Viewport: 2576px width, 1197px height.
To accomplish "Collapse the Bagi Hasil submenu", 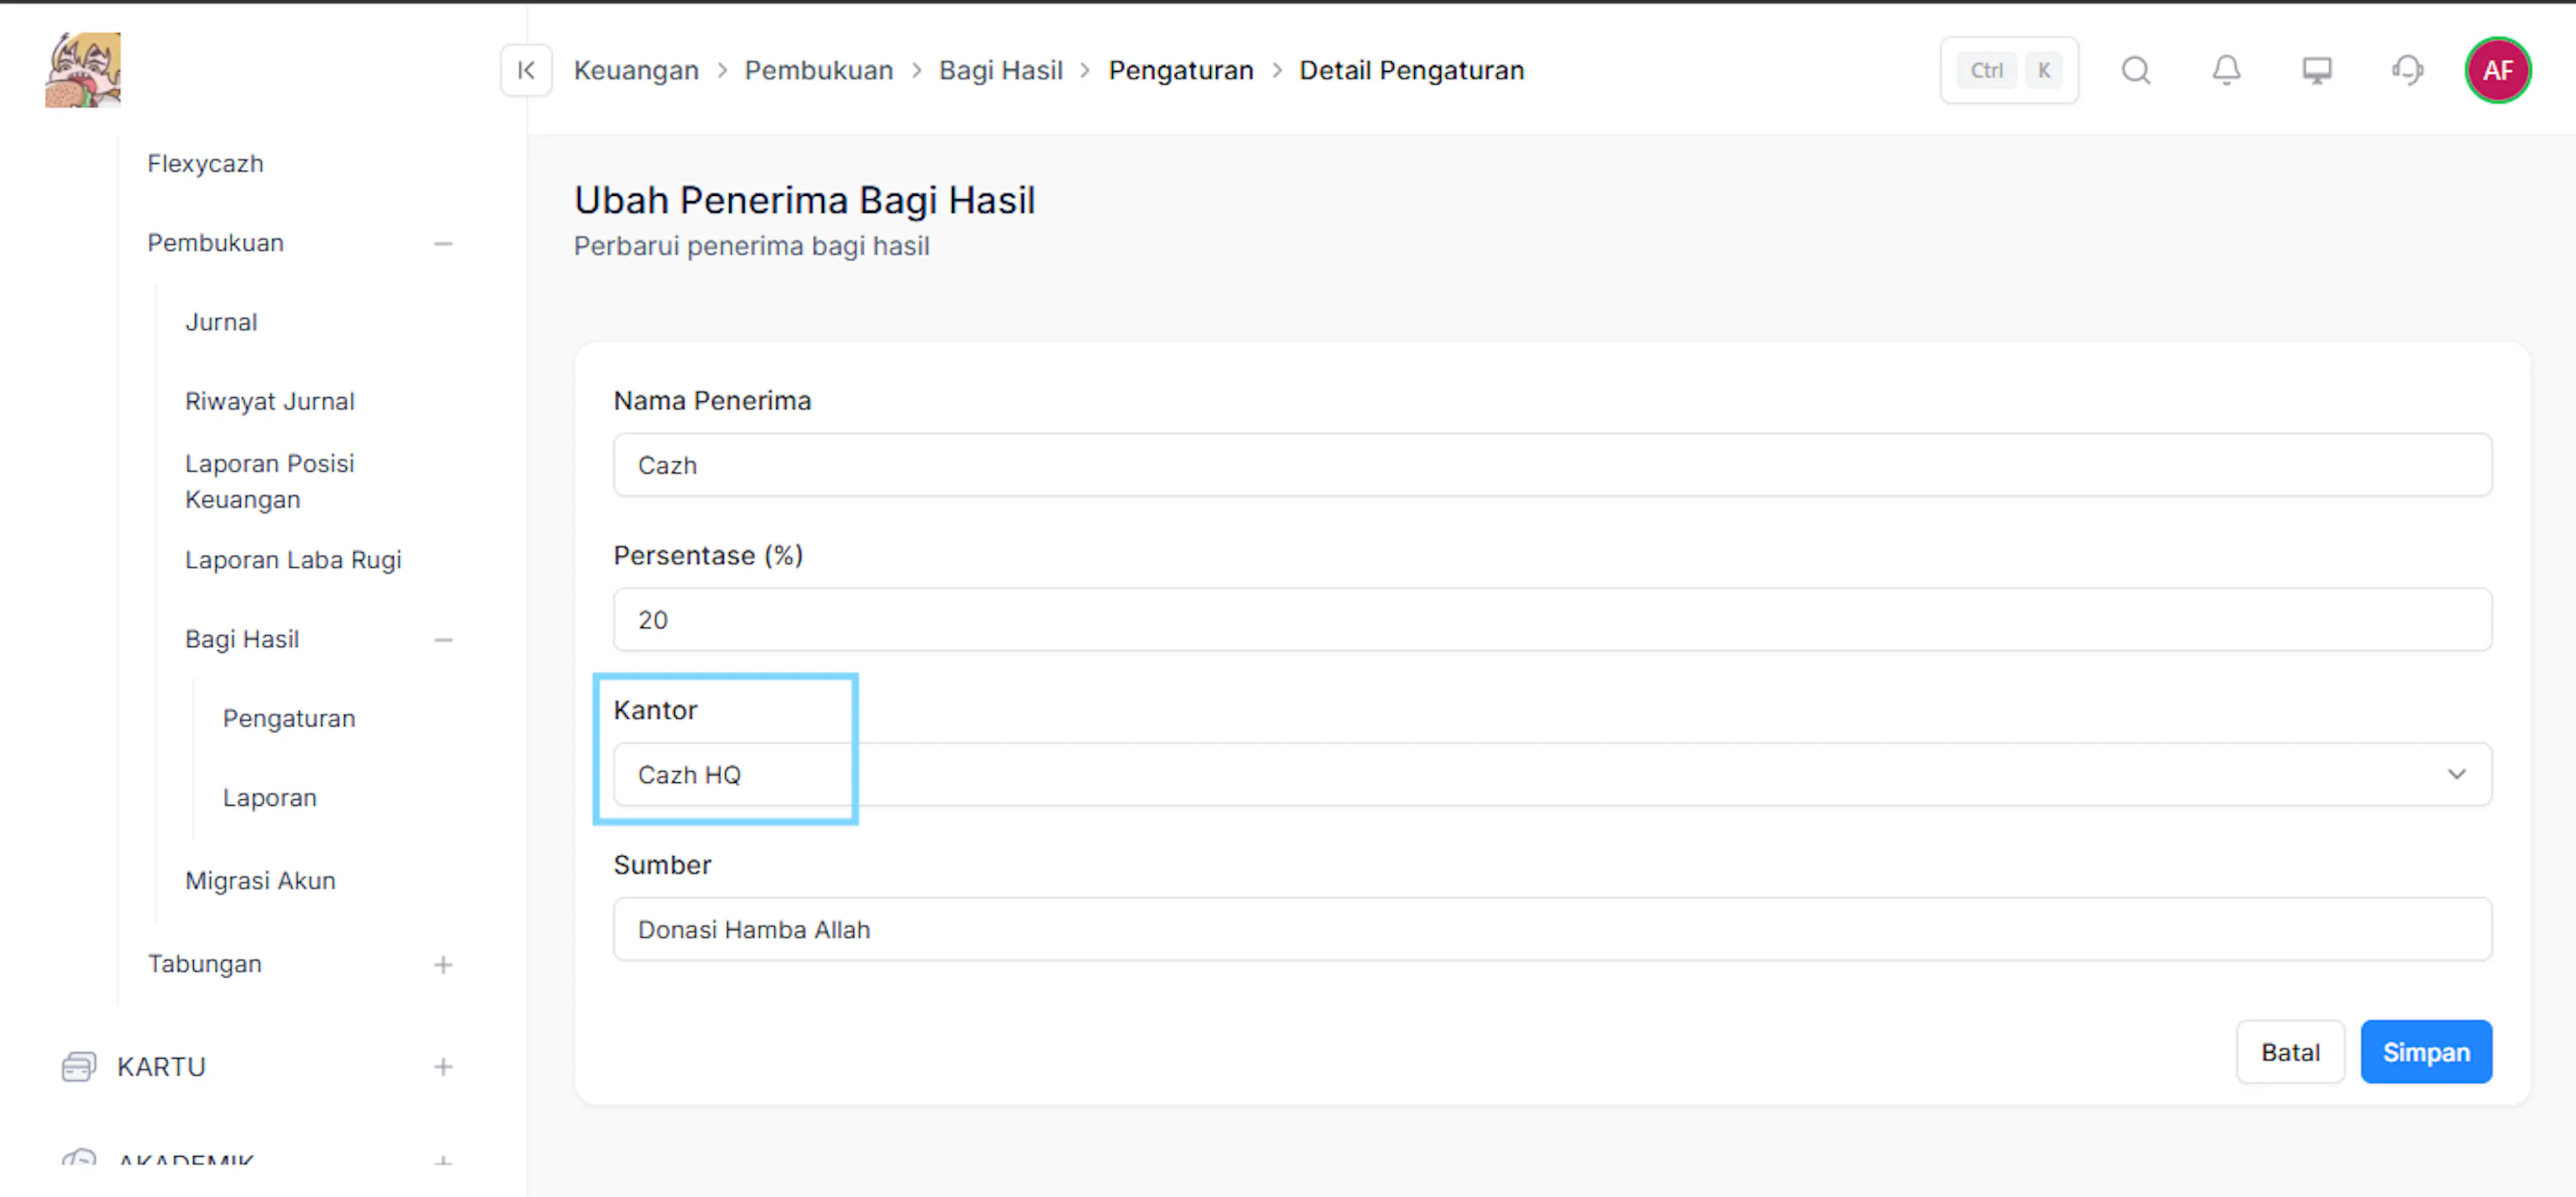I will (443, 639).
